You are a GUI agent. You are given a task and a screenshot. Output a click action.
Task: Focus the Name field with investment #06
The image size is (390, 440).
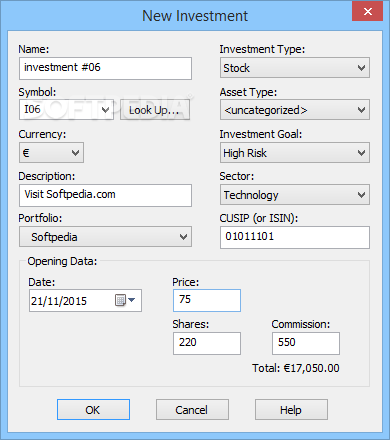(105, 68)
